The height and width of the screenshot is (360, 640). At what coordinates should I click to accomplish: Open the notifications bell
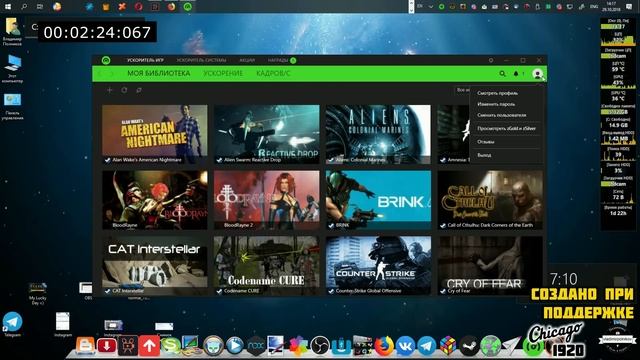(516, 74)
